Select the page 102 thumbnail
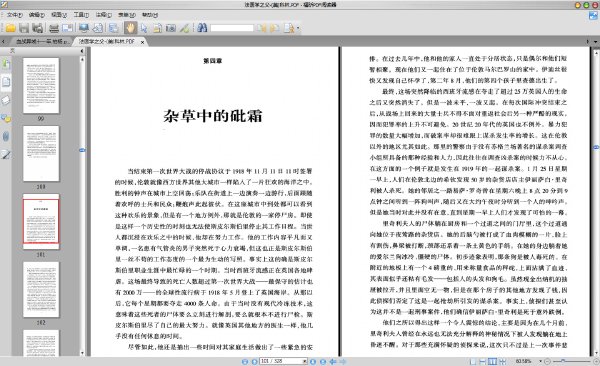The height and width of the screenshot is (366, 600). tap(41, 289)
